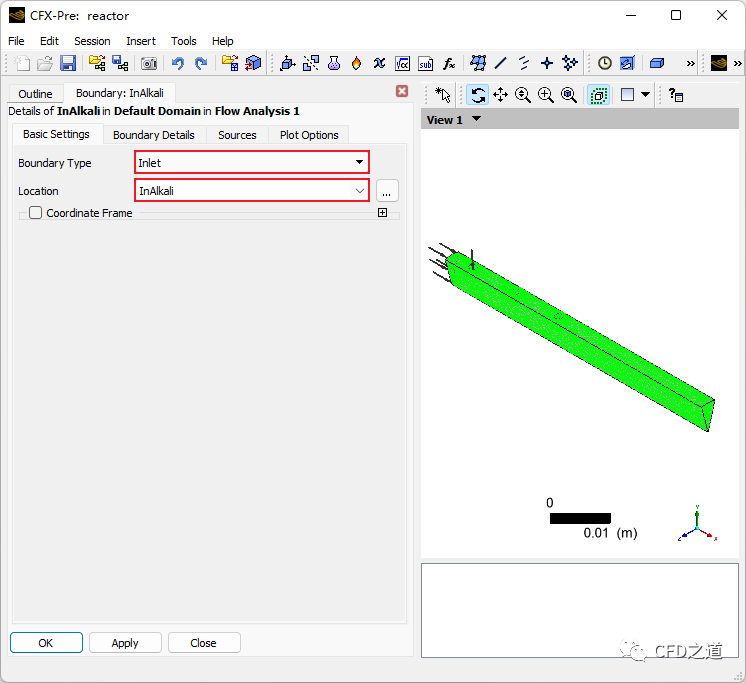
Task: Click the Insert Domain icon
Action: [x=287, y=63]
